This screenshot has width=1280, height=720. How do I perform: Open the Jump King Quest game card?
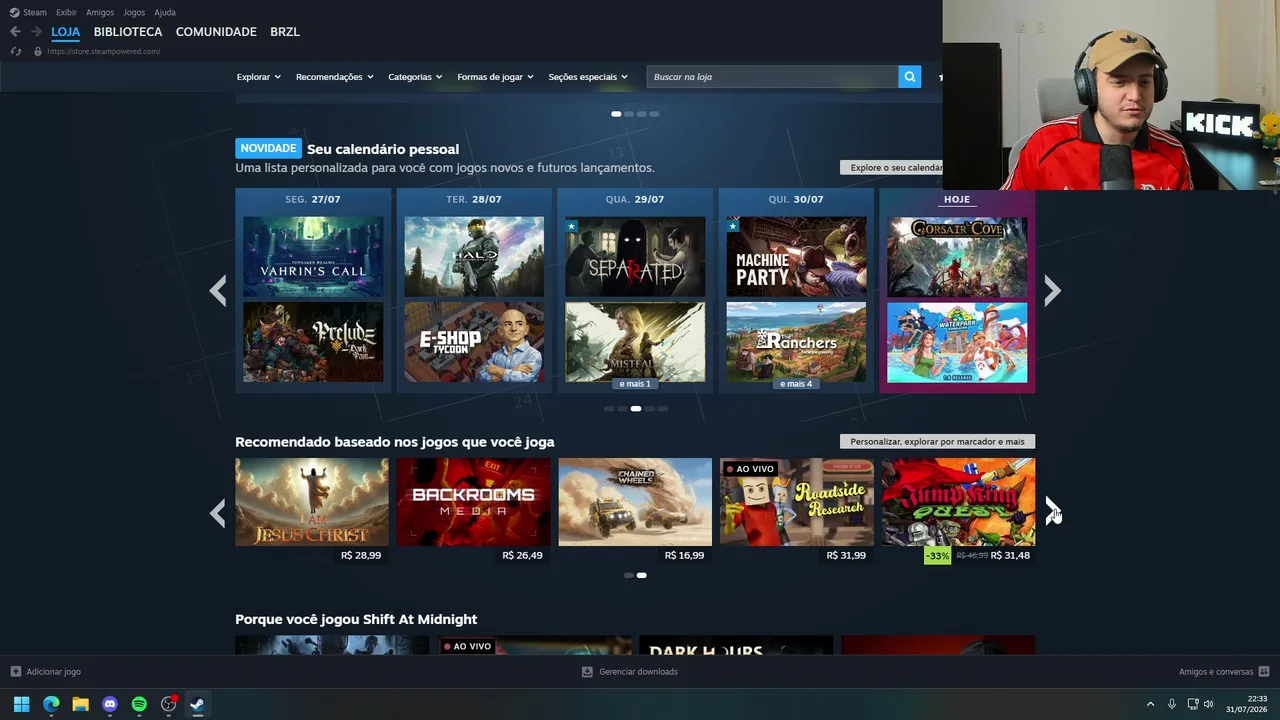(958, 502)
